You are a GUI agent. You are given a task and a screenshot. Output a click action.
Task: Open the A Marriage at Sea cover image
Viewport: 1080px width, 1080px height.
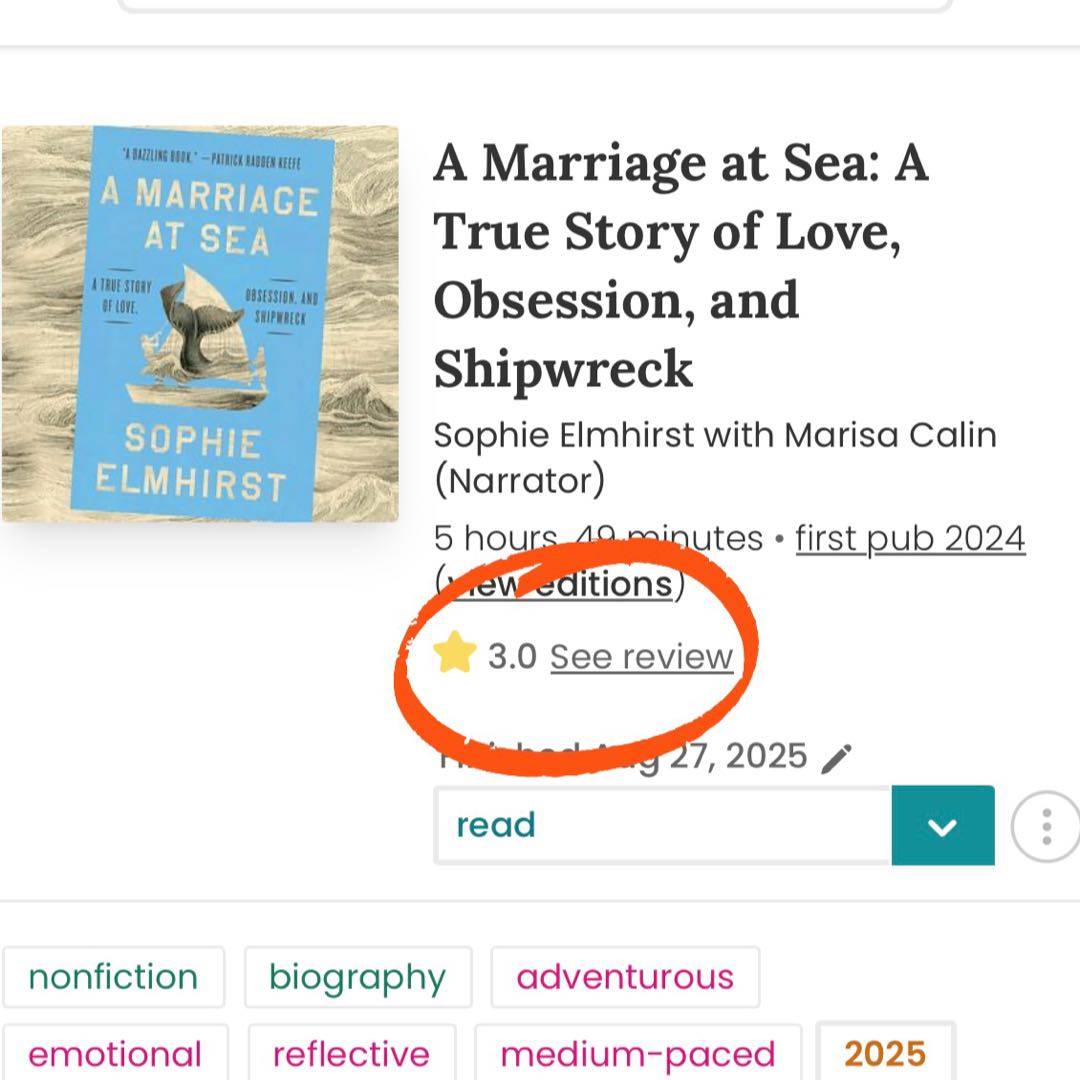pyautogui.click(x=200, y=323)
